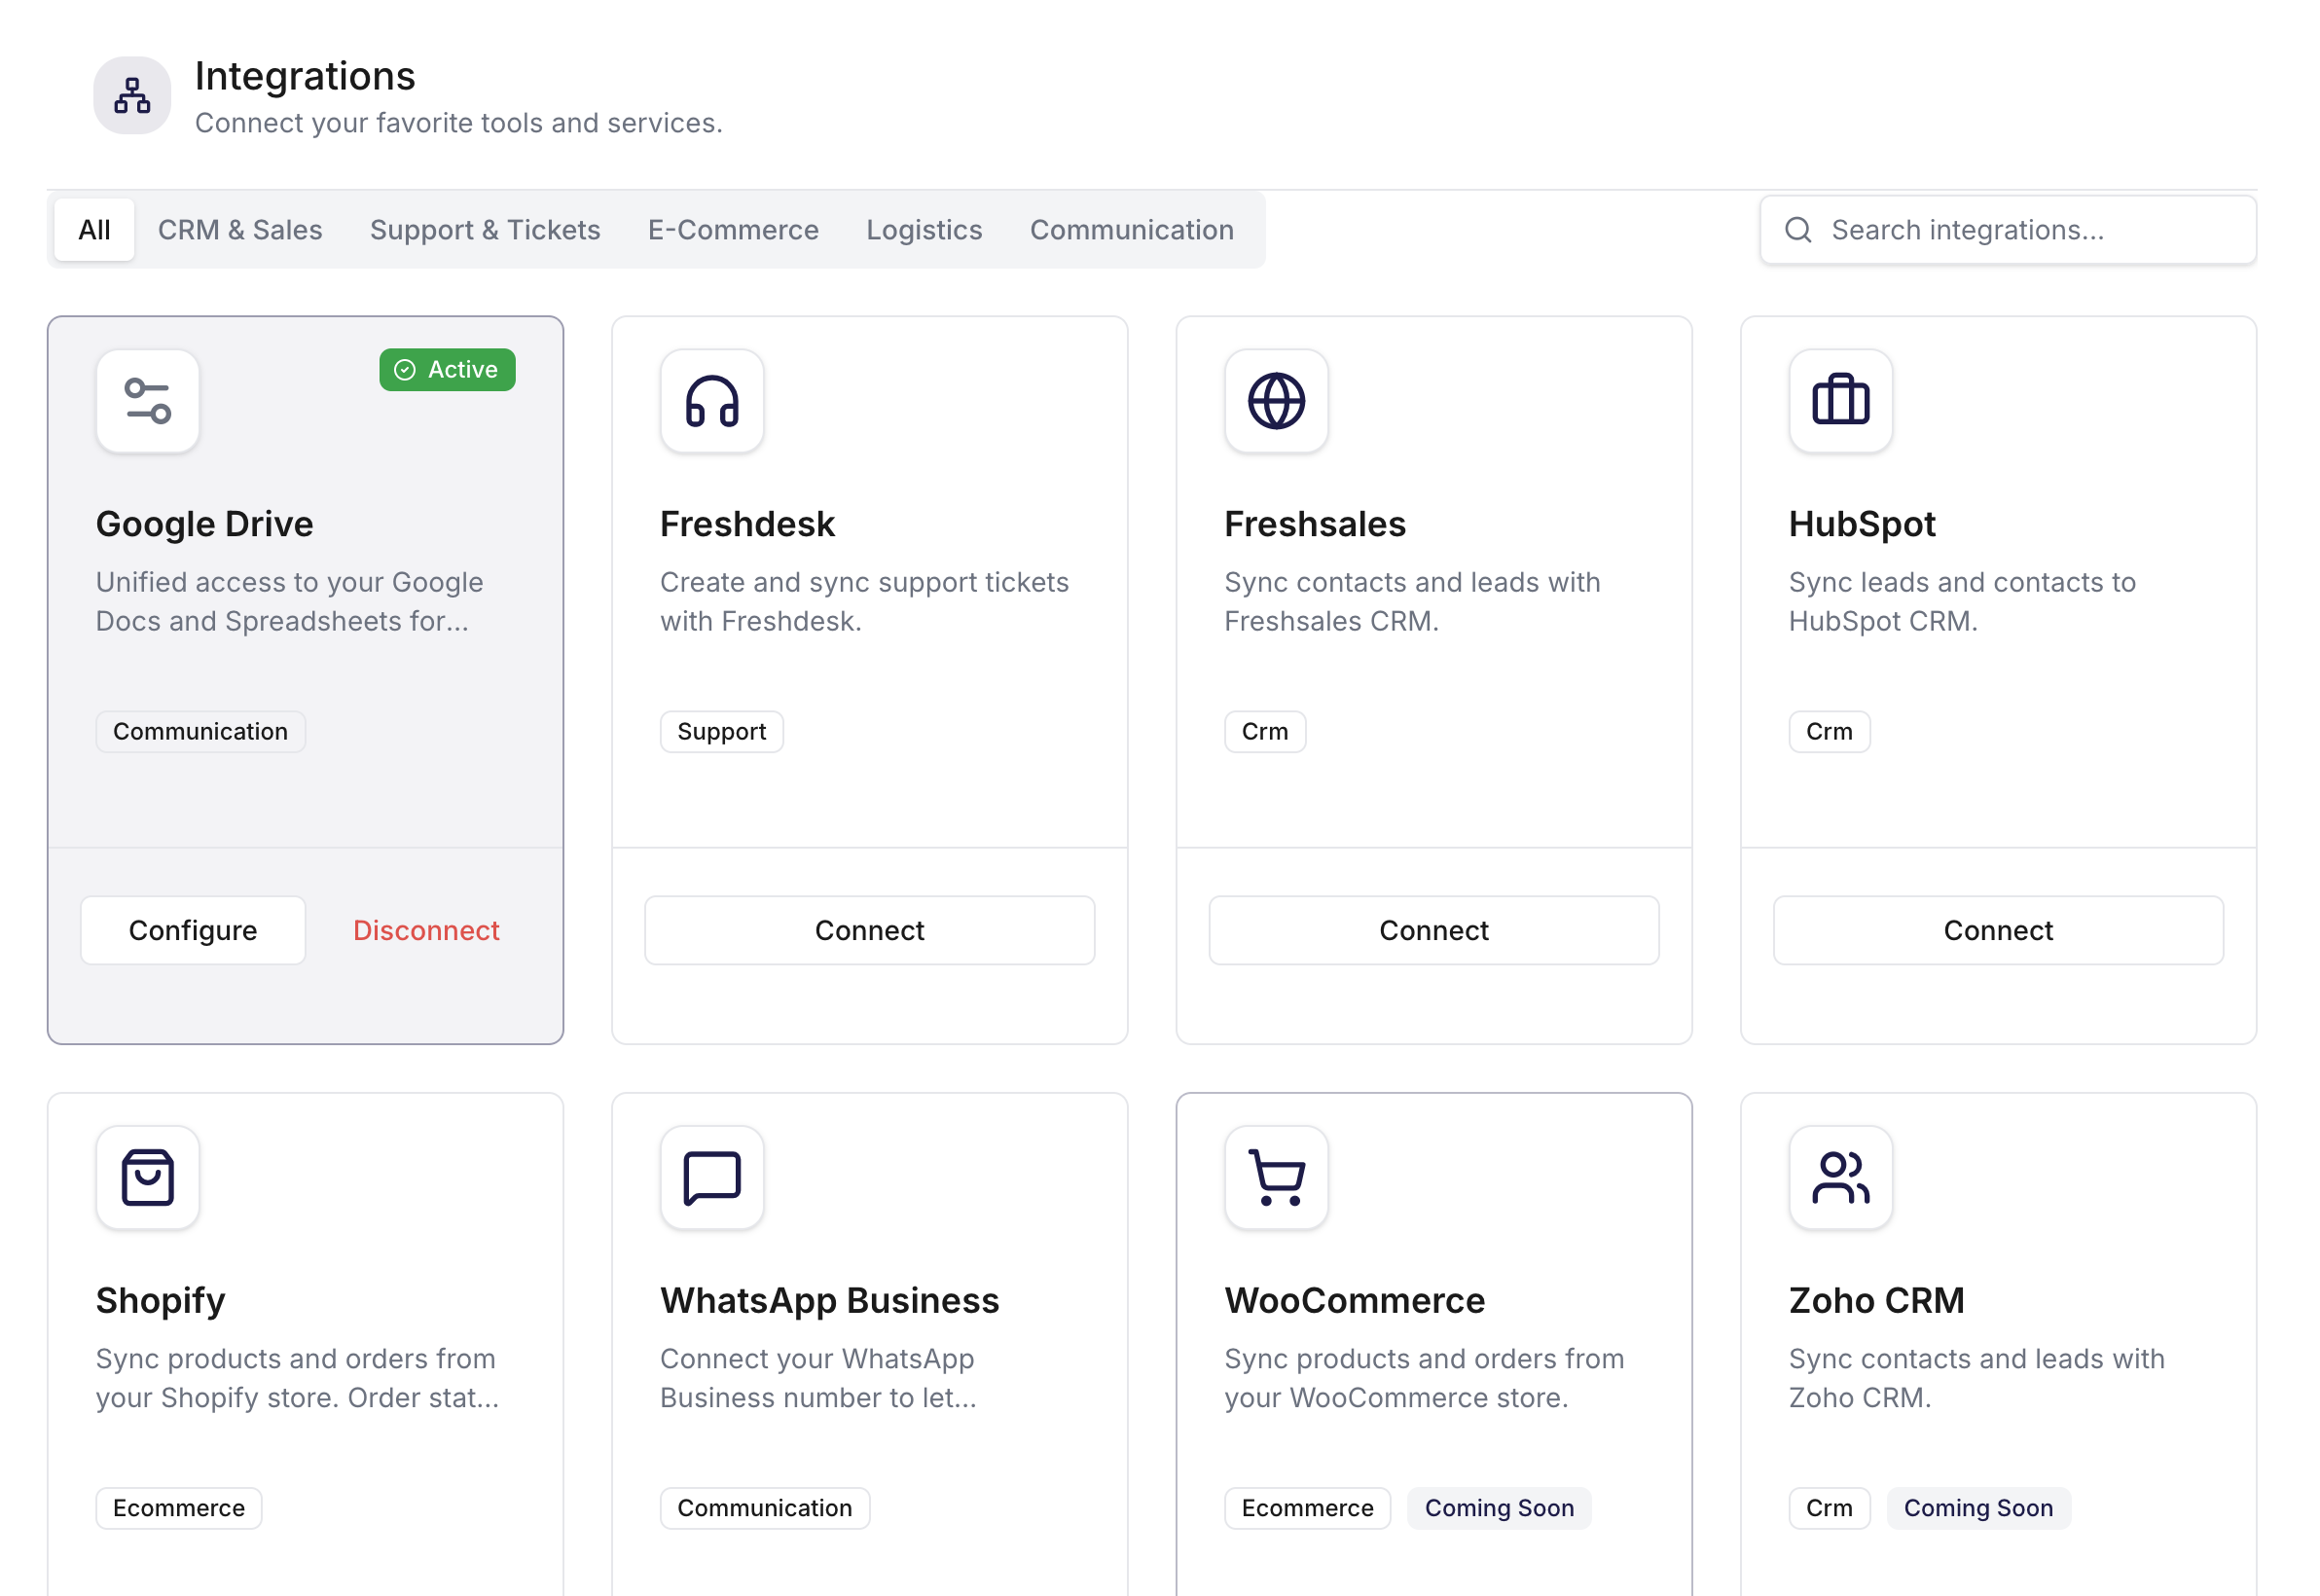Click the Zoho CRM users icon
Screen dimensions: 2320x1596
coord(1840,1177)
